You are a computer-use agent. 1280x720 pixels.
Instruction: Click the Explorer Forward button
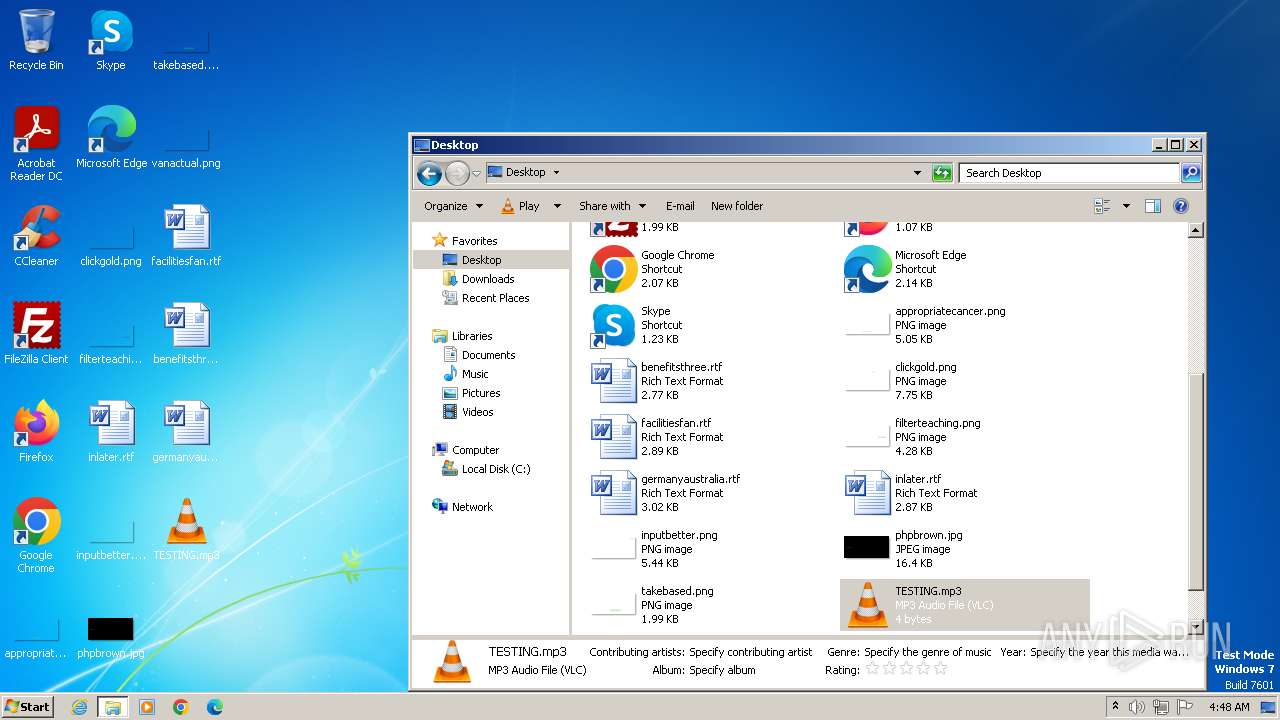[457, 173]
